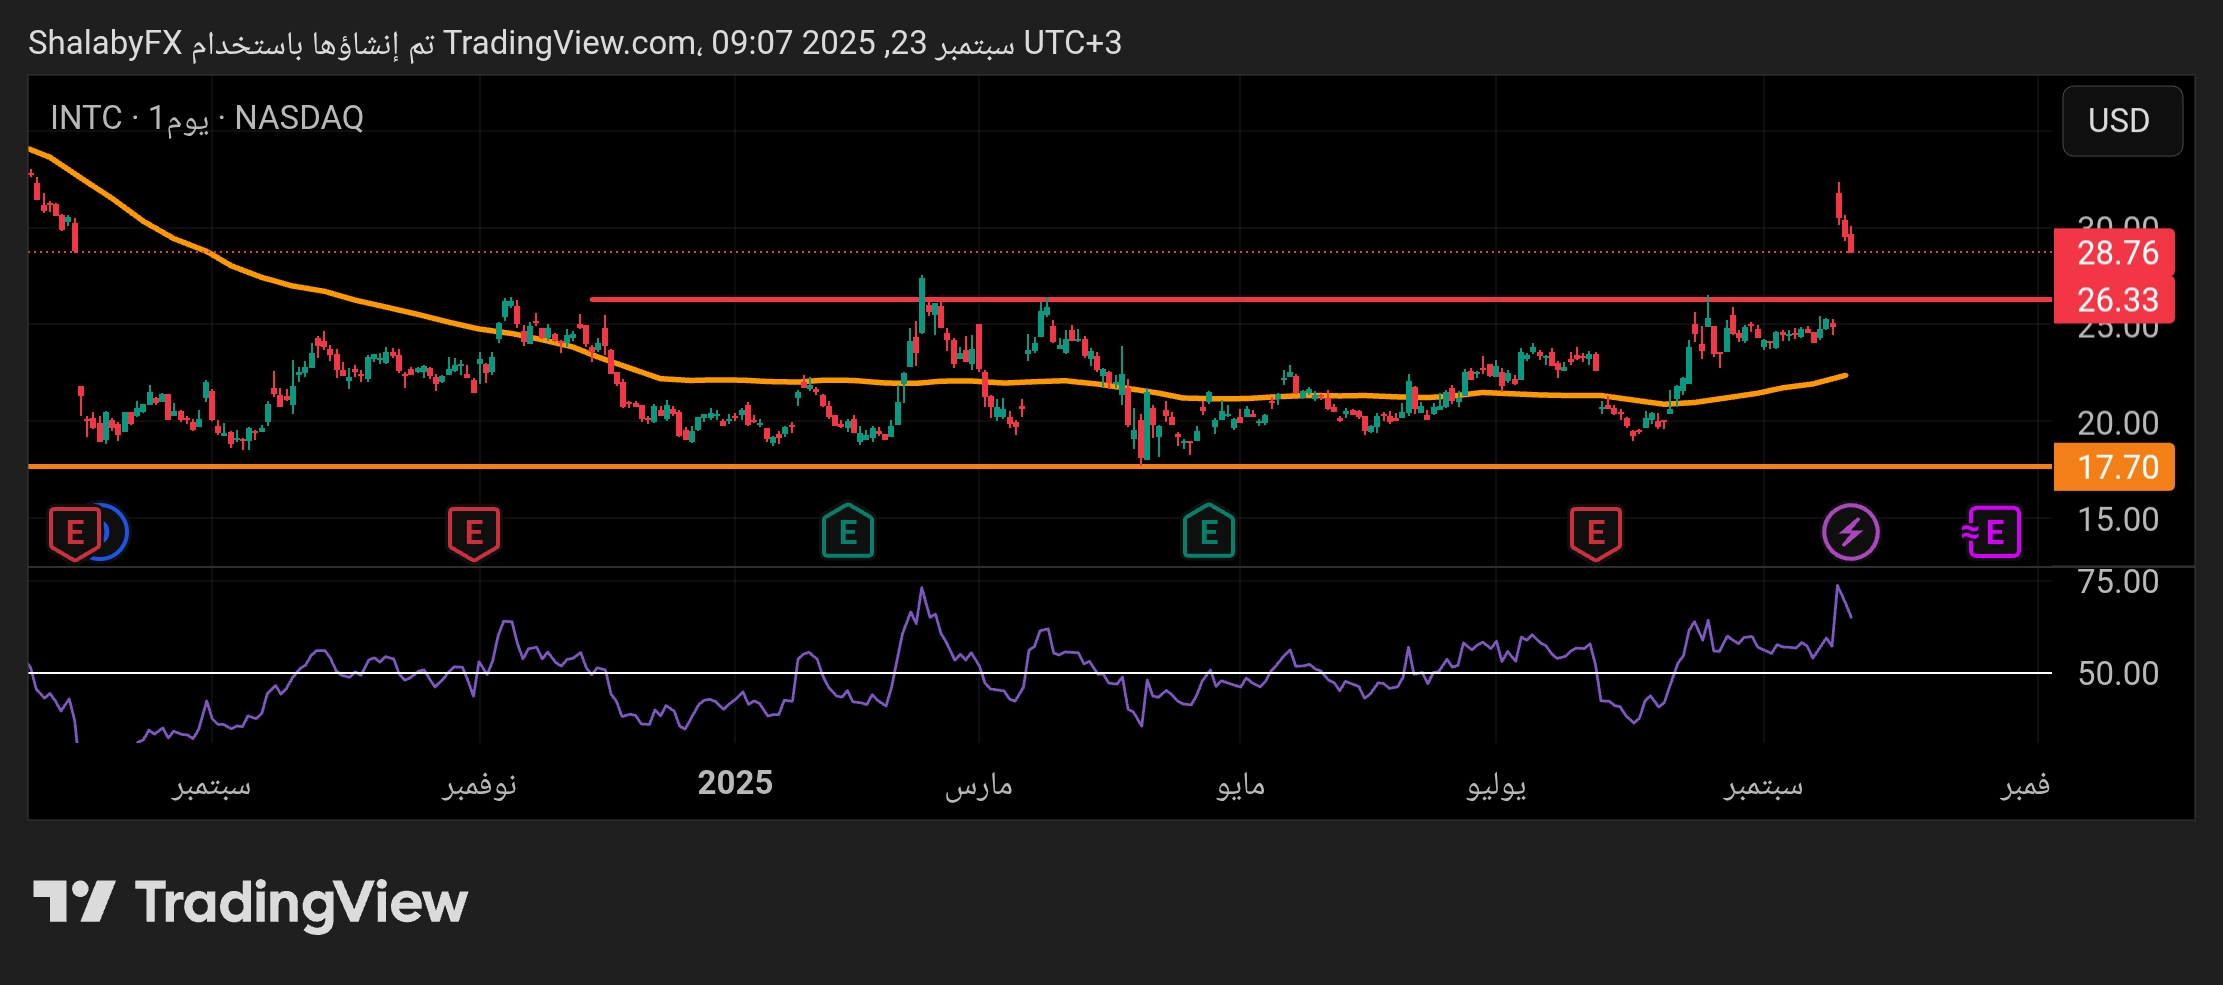Click the مايو label on time axis
Image resolution: width=2223 pixels, height=985 pixels.
click(x=1241, y=785)
